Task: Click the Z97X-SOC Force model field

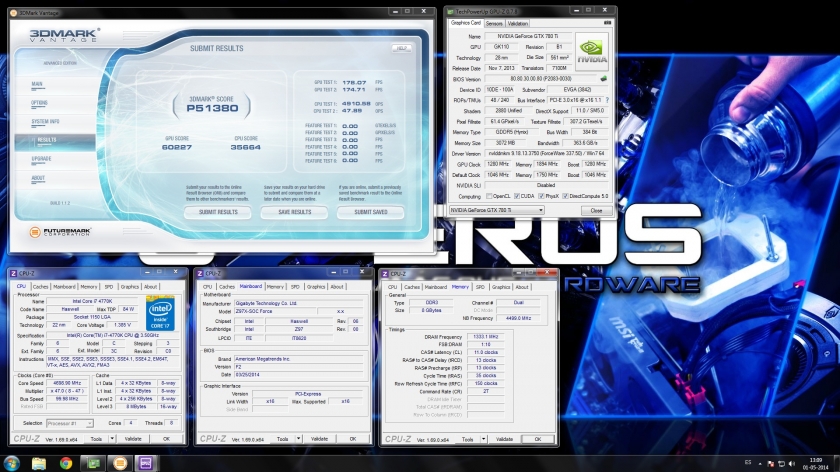Action: point(274,311)
